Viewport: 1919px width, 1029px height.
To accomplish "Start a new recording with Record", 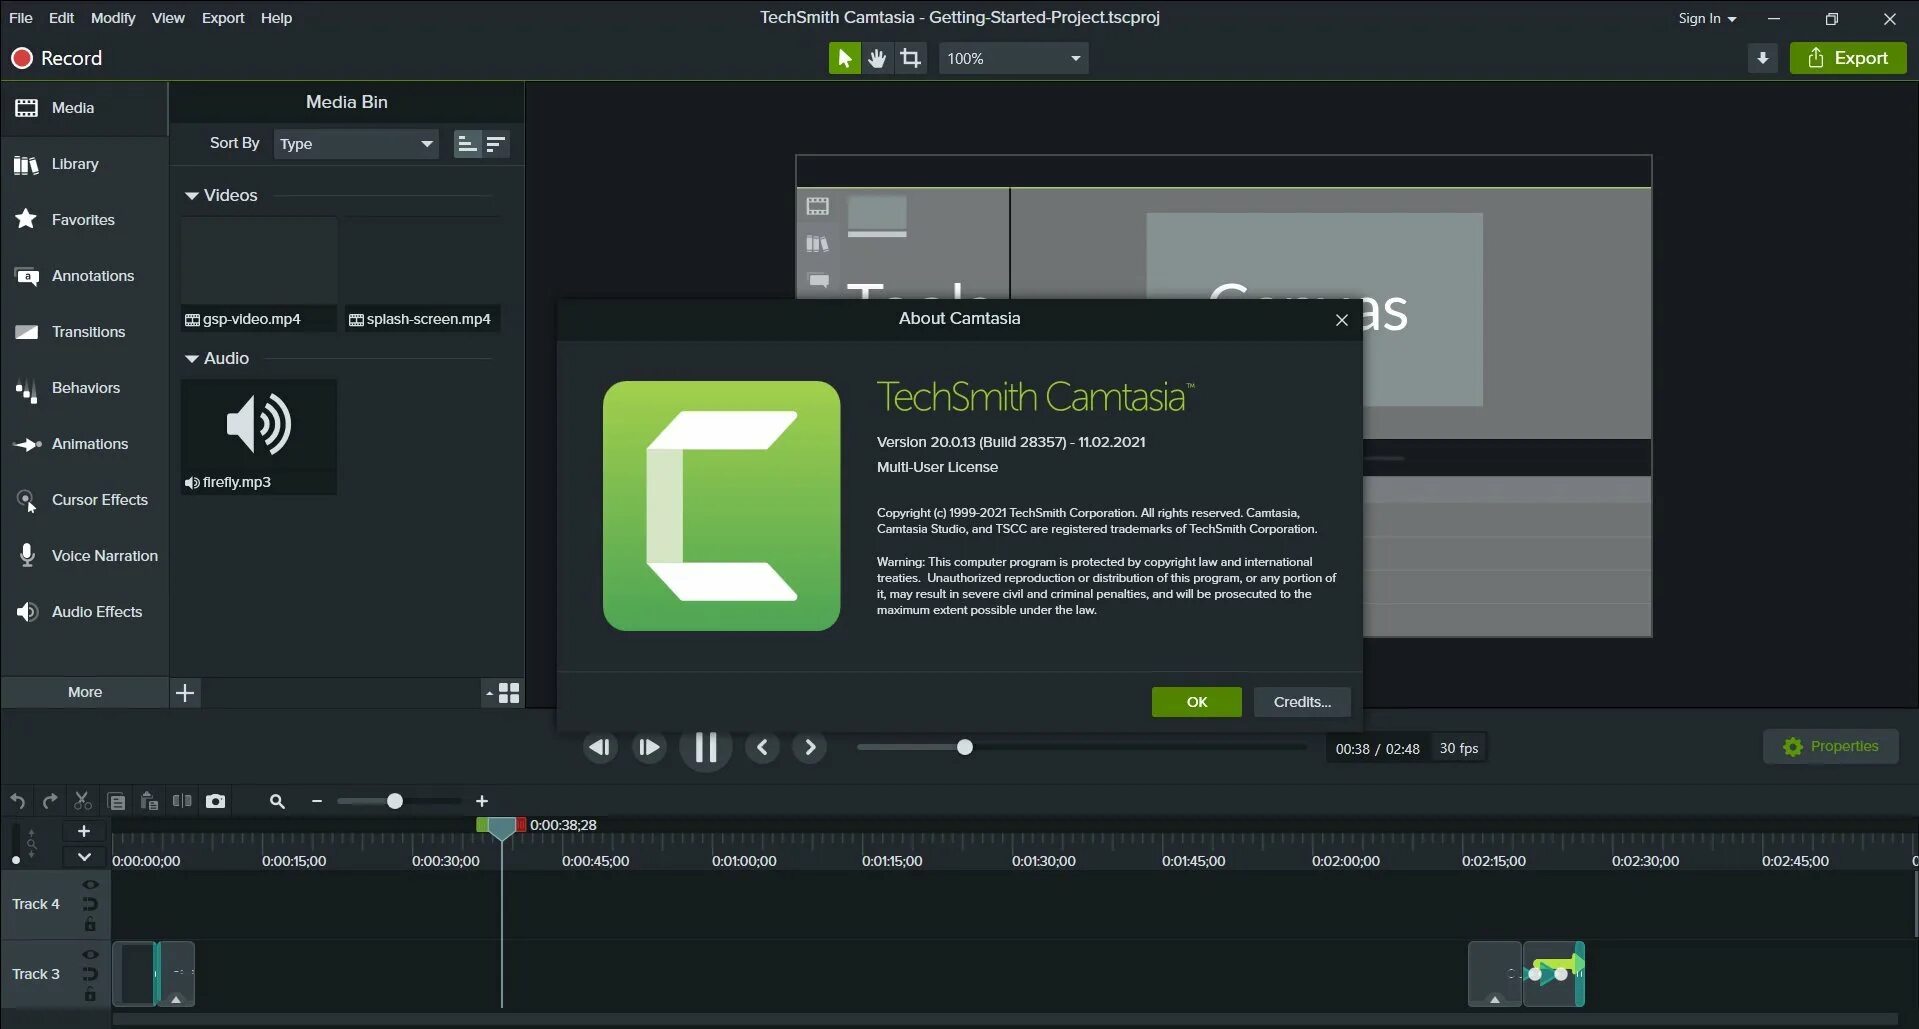I will click(57, 58).
